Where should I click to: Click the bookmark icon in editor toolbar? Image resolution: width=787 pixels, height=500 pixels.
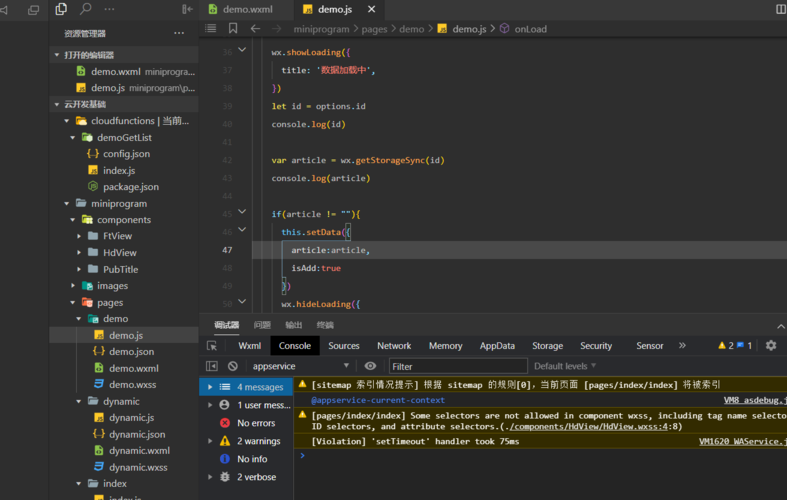pos(233,29)
